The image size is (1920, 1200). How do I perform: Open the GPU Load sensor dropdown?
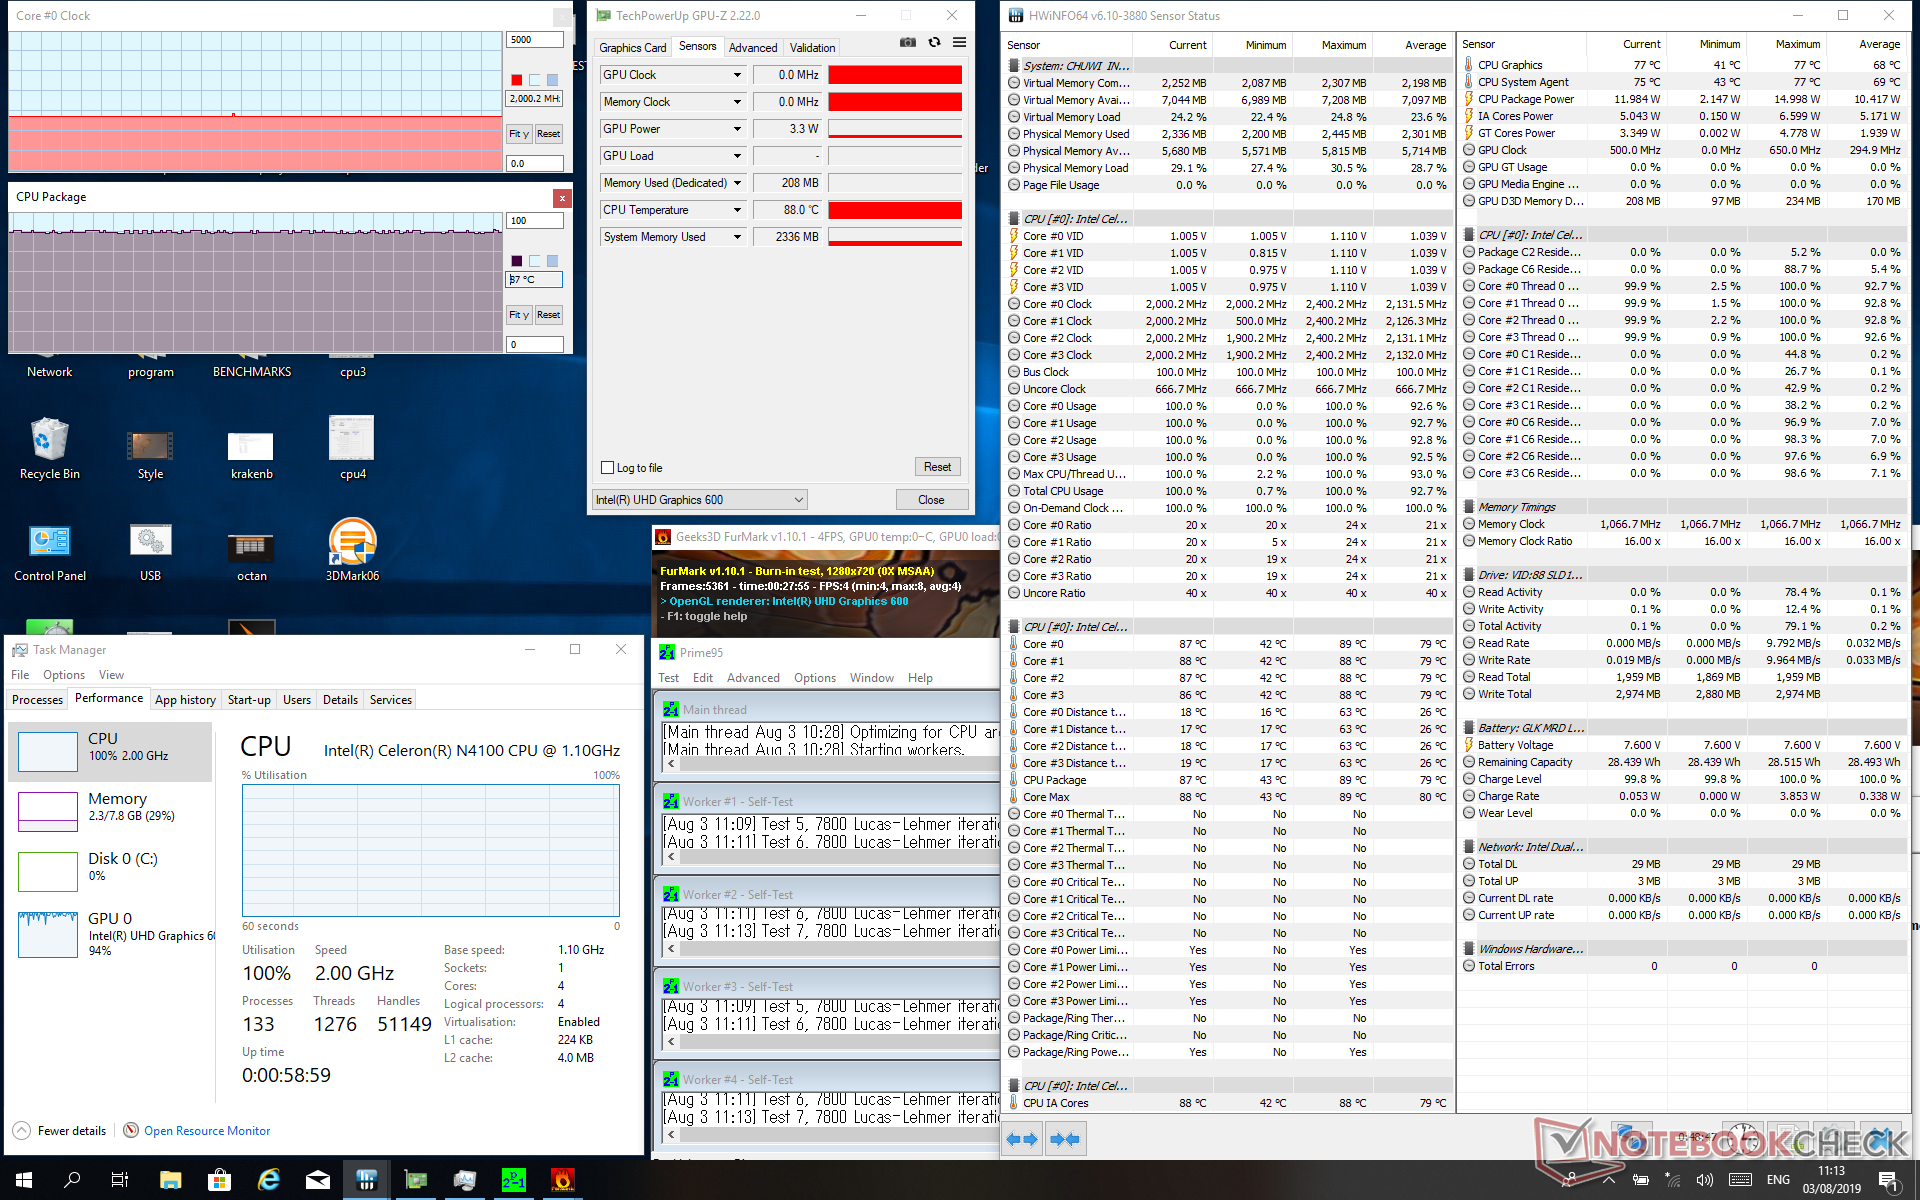point(737,156)
